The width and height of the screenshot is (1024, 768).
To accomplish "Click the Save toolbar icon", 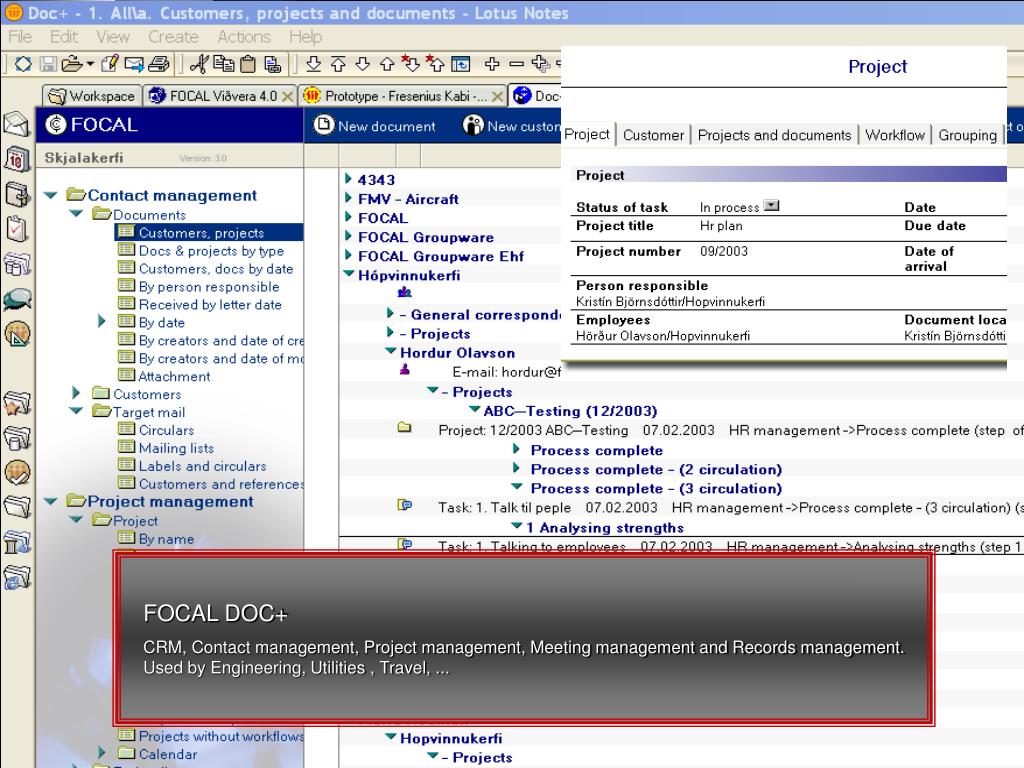I will 48,64.
